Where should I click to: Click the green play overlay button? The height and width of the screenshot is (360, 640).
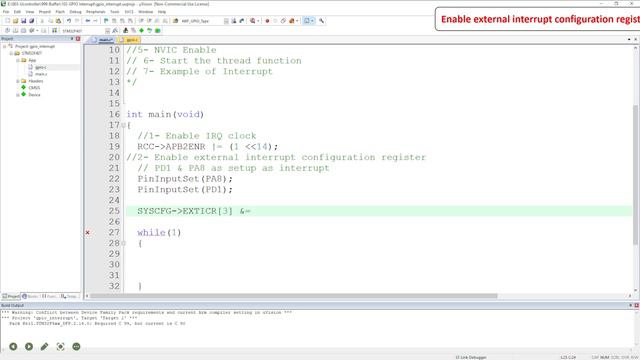coord(29,347)
